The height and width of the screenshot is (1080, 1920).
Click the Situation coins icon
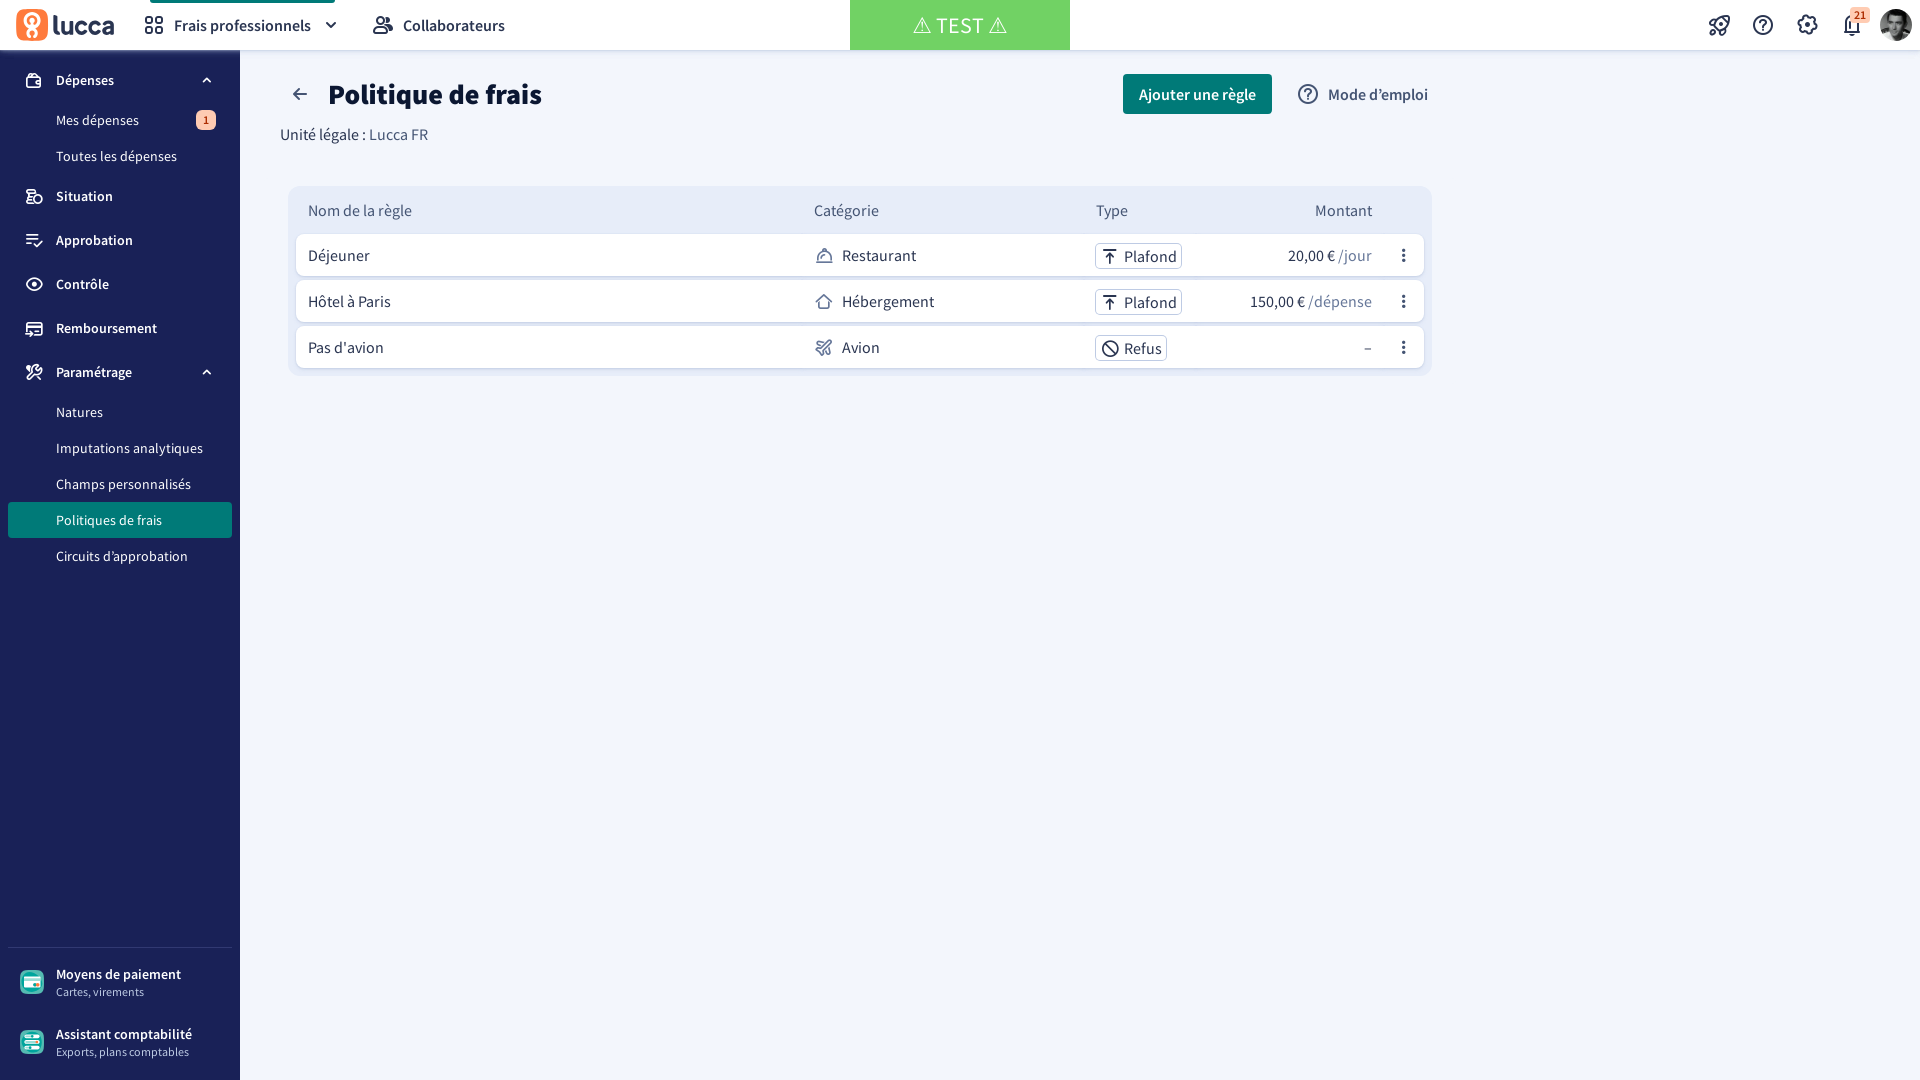click(34, 196)
